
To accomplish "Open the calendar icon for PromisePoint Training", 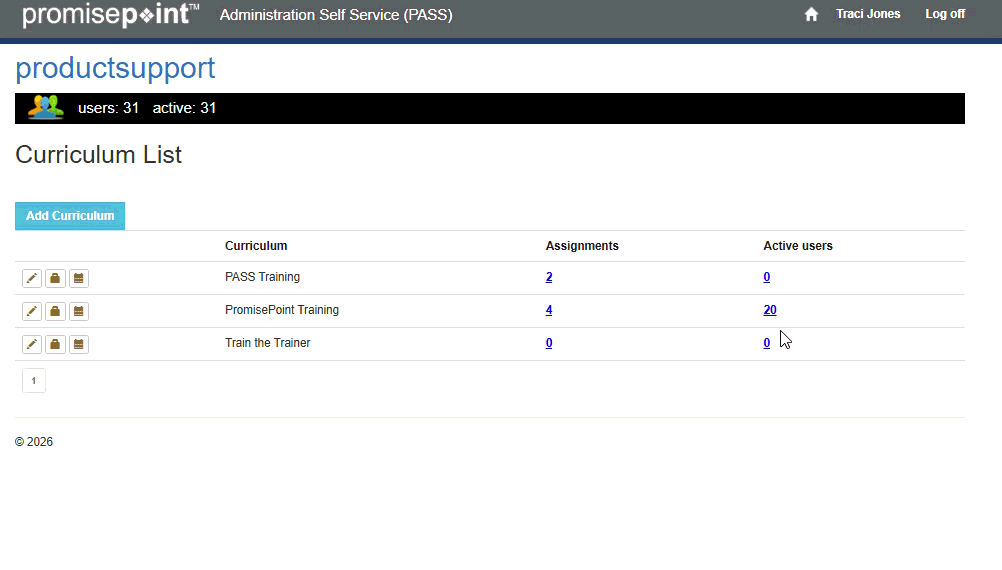I will tap(79, 311).
